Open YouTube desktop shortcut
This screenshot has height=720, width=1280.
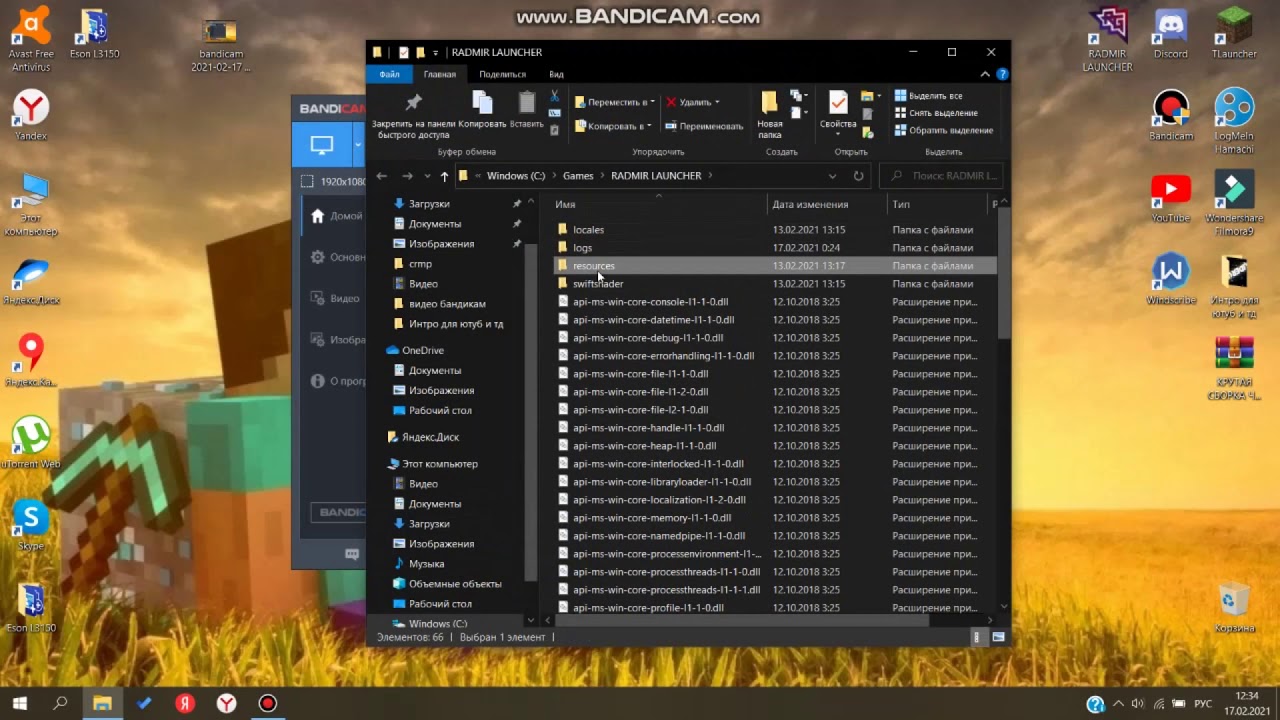(x=1171, y=198)
